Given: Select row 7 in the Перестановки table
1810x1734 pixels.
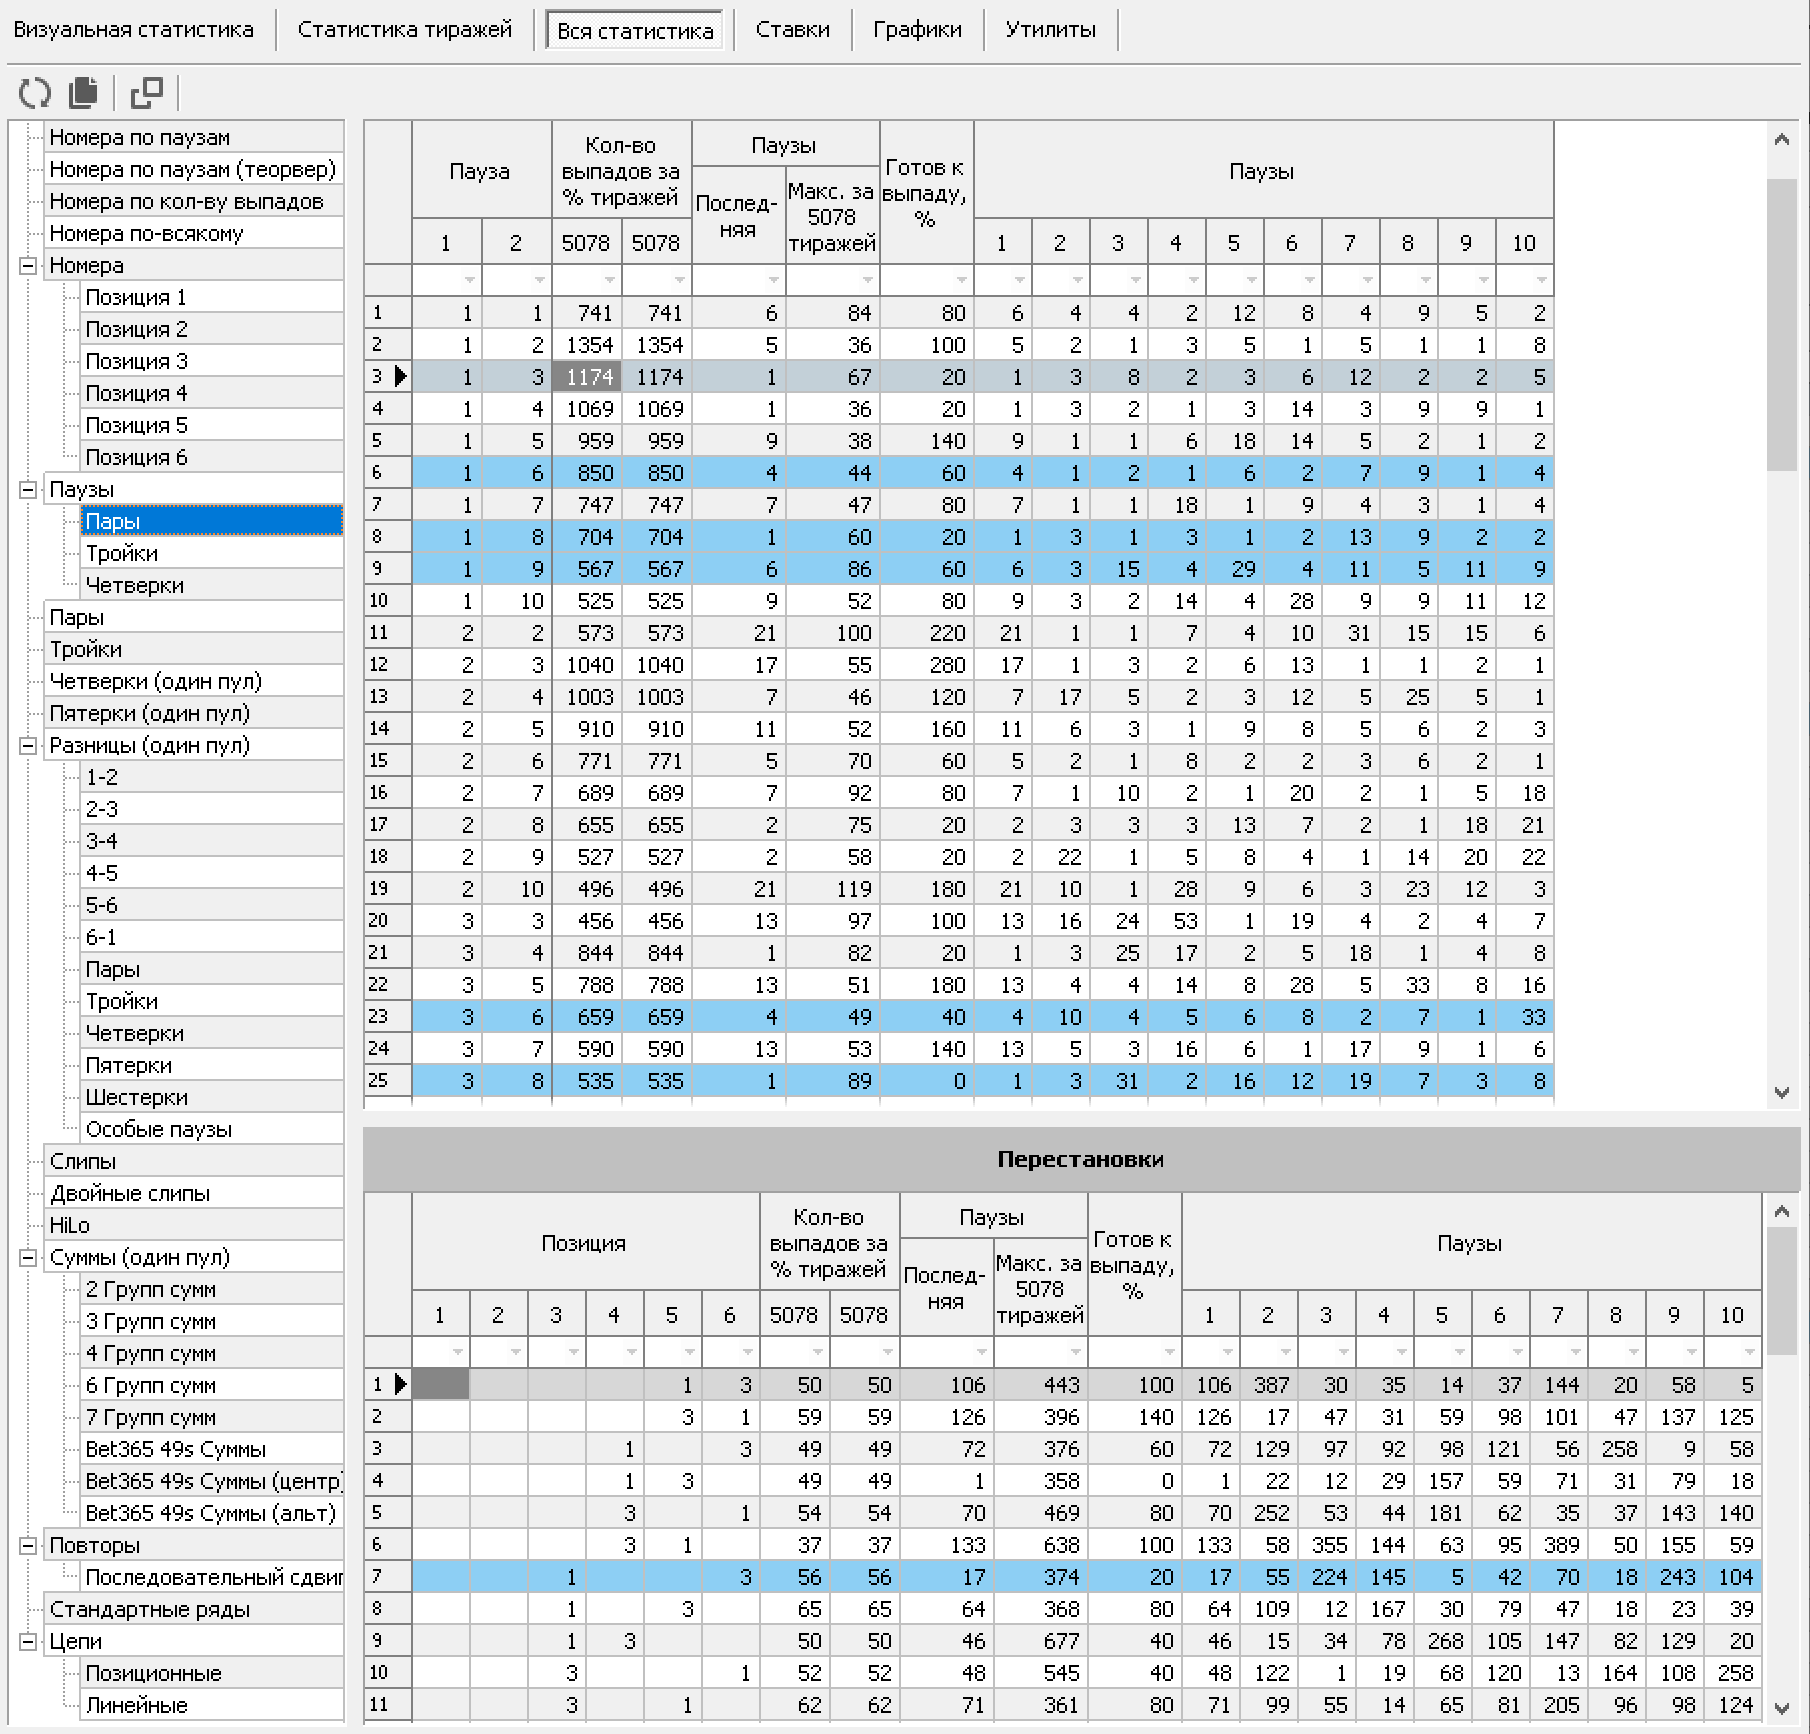Looking at the screenshot, I should click(378, 1577).
